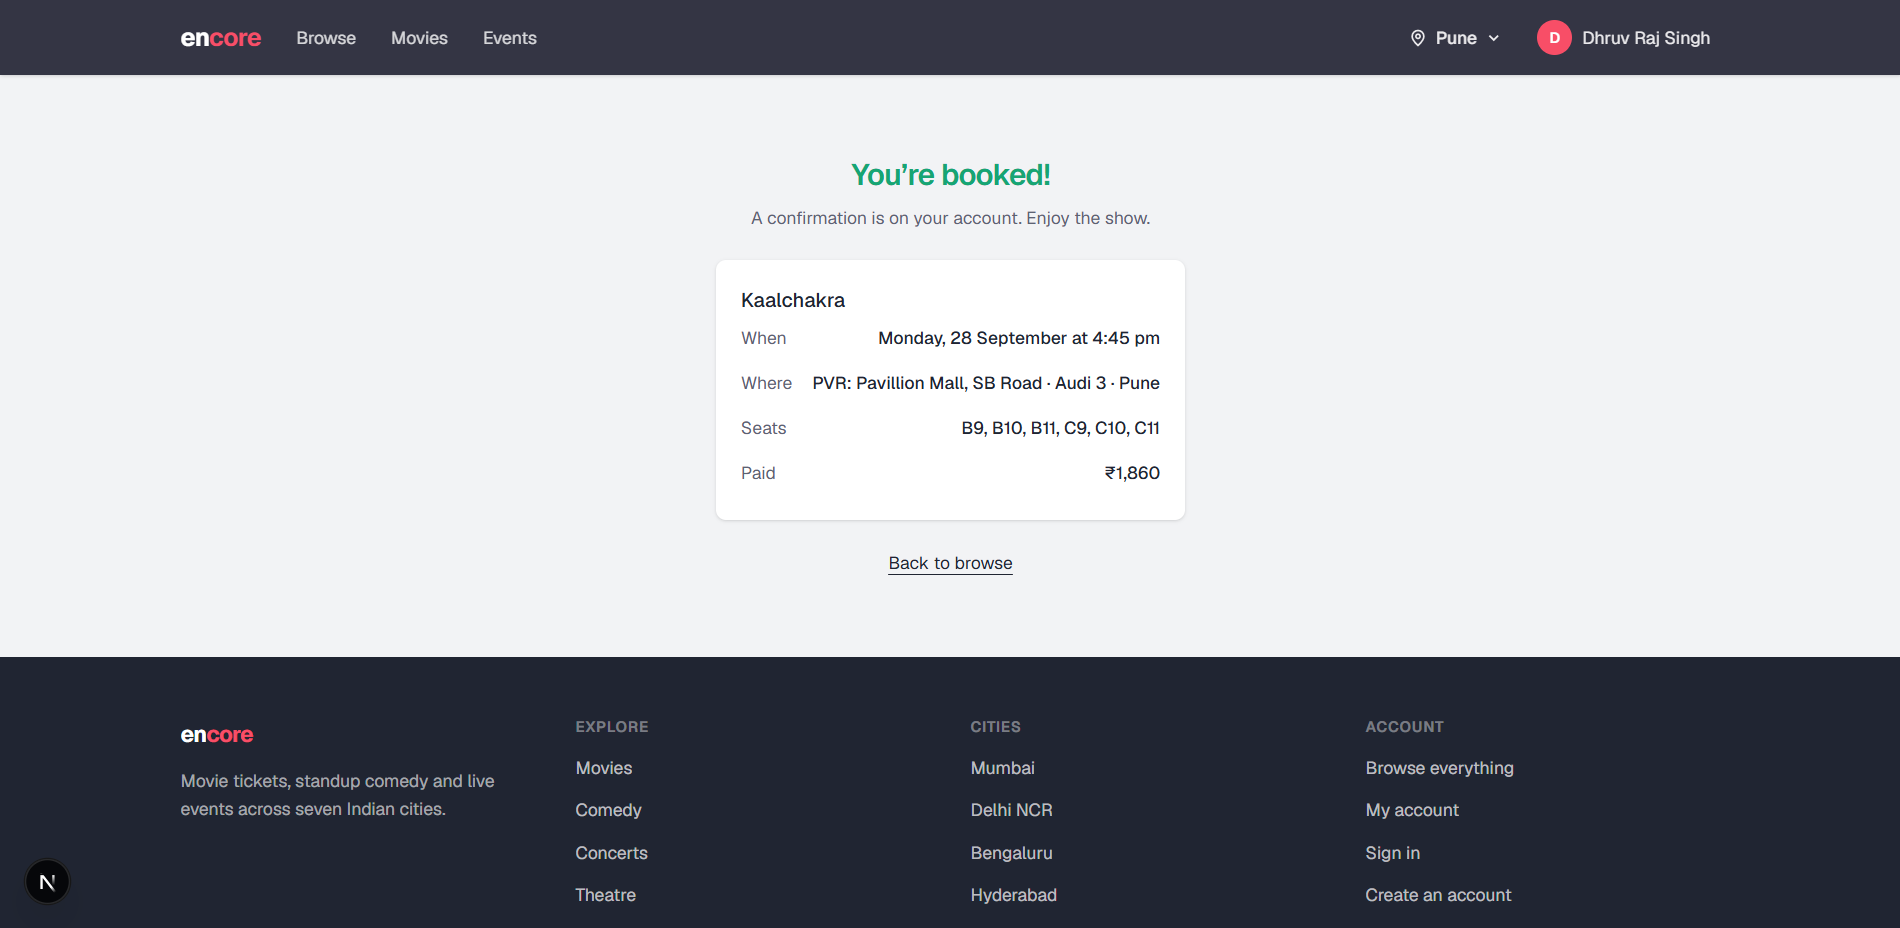Open the Browse menu item
Screen dimensions: 1900x928
click(x=326, y=38)
